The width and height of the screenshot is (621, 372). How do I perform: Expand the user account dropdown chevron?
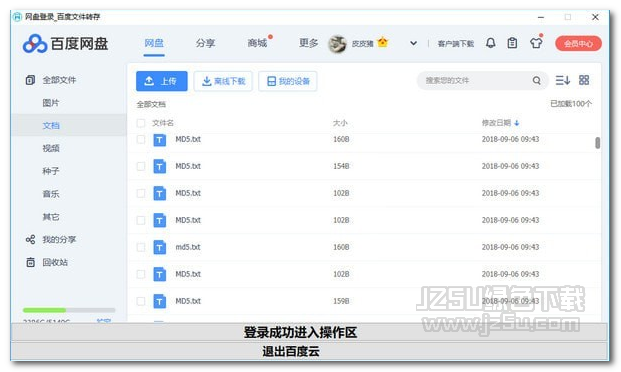point(413,43)
